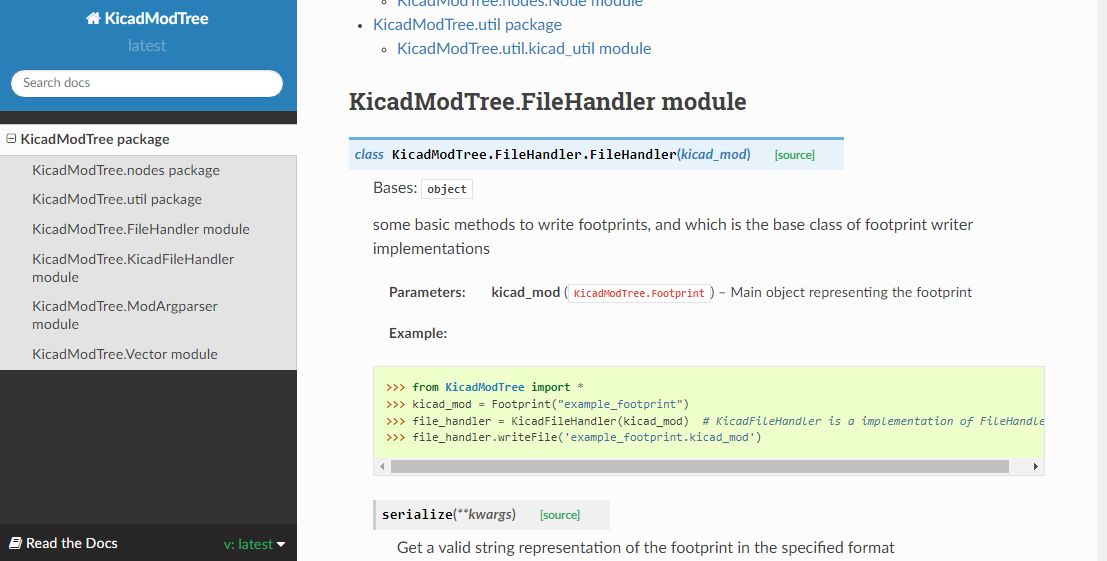Open KicadModTree.Vector module in sidebar
Screen dimensions: 1107x561
[124, 354]
